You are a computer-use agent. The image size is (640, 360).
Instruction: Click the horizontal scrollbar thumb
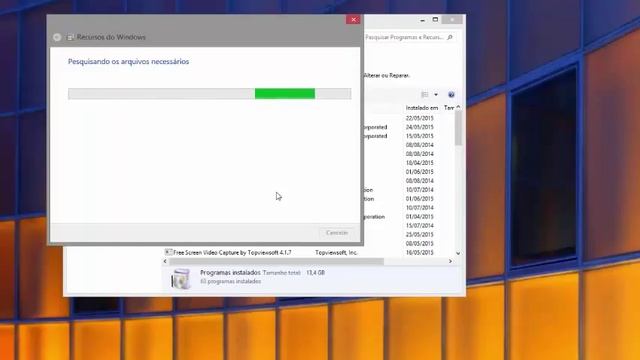point(276,261)
